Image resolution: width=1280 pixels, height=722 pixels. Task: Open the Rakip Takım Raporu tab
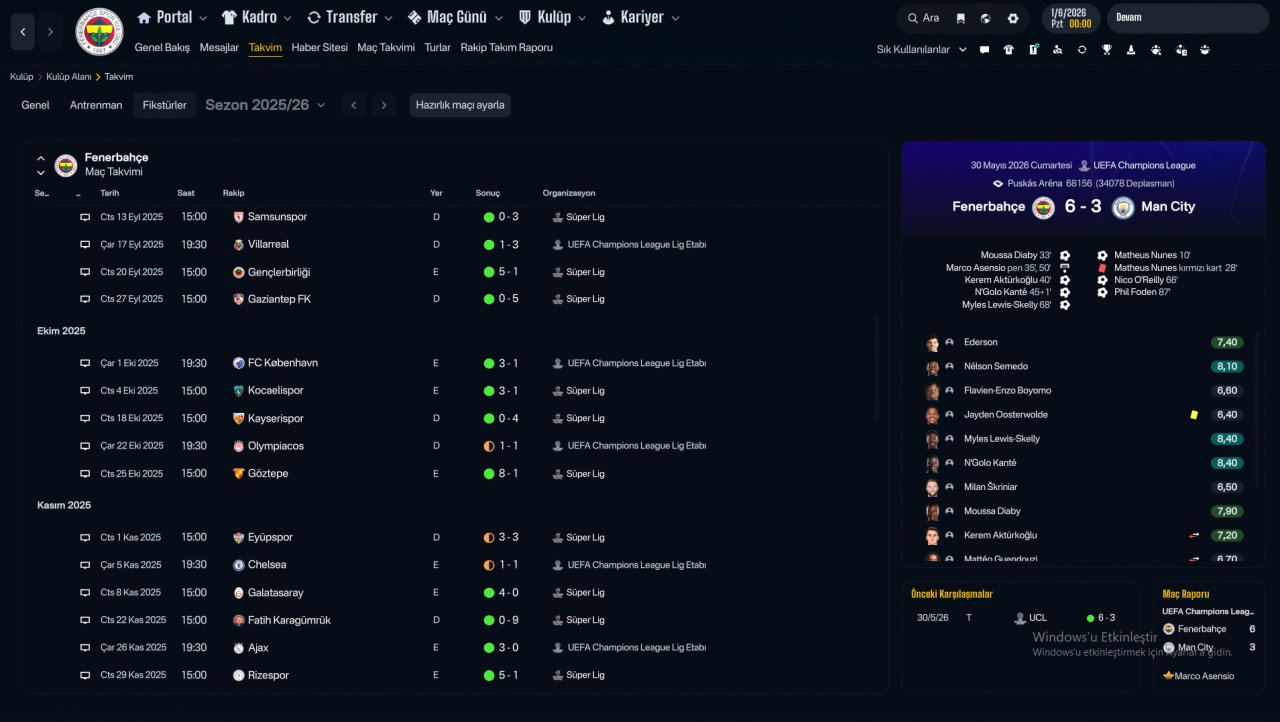click(x=506, y=47)
